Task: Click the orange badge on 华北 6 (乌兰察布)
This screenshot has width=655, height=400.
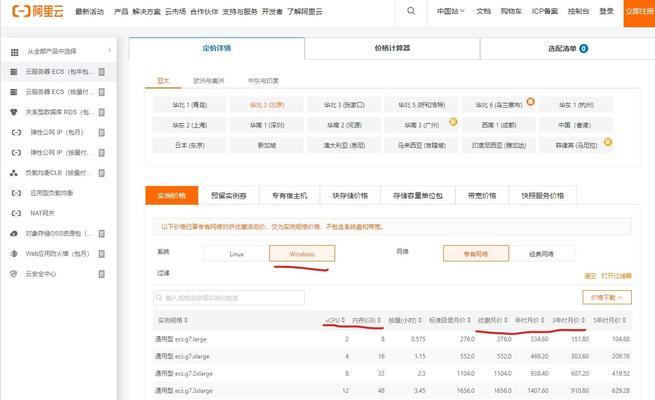Action: [x=531, y=101]
